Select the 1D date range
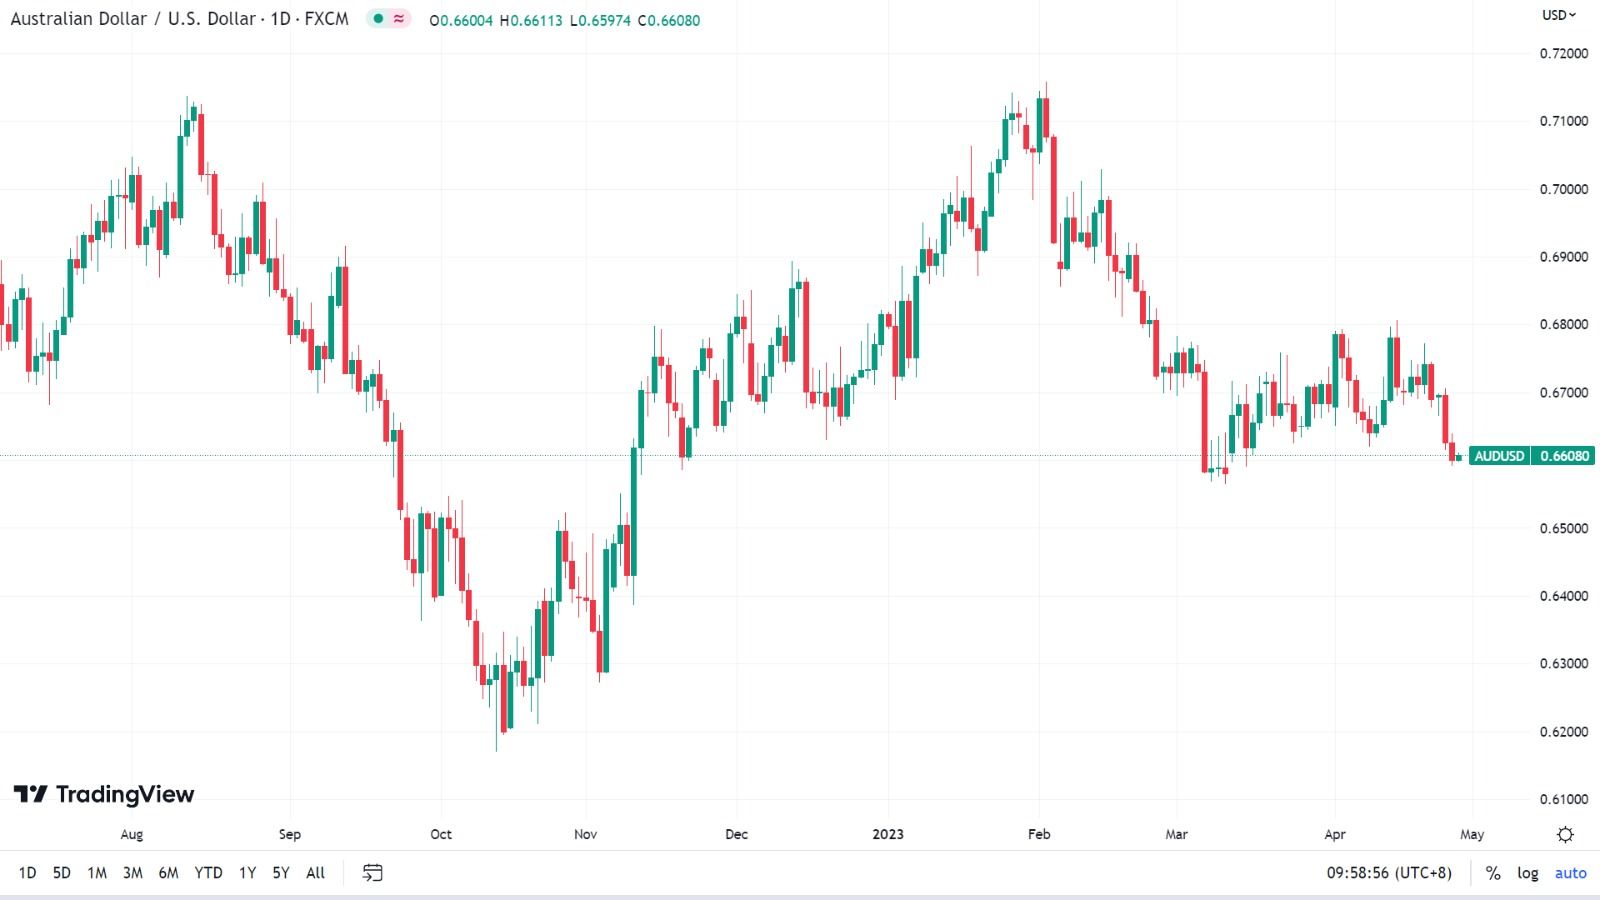 pyautogui.click(x=27, y=873)
